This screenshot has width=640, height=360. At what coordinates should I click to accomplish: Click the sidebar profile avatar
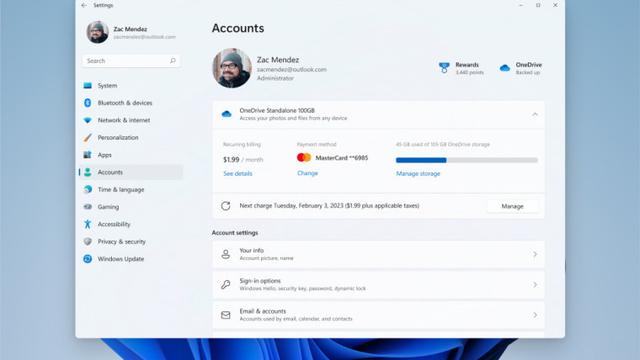pos(98,32)
